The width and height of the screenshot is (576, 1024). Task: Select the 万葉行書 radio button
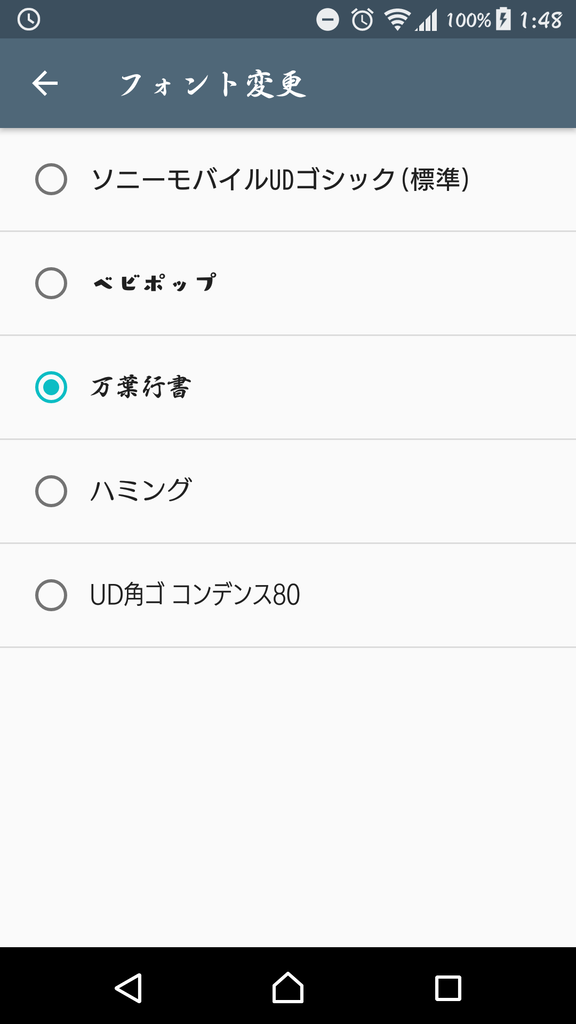(51, 387)
